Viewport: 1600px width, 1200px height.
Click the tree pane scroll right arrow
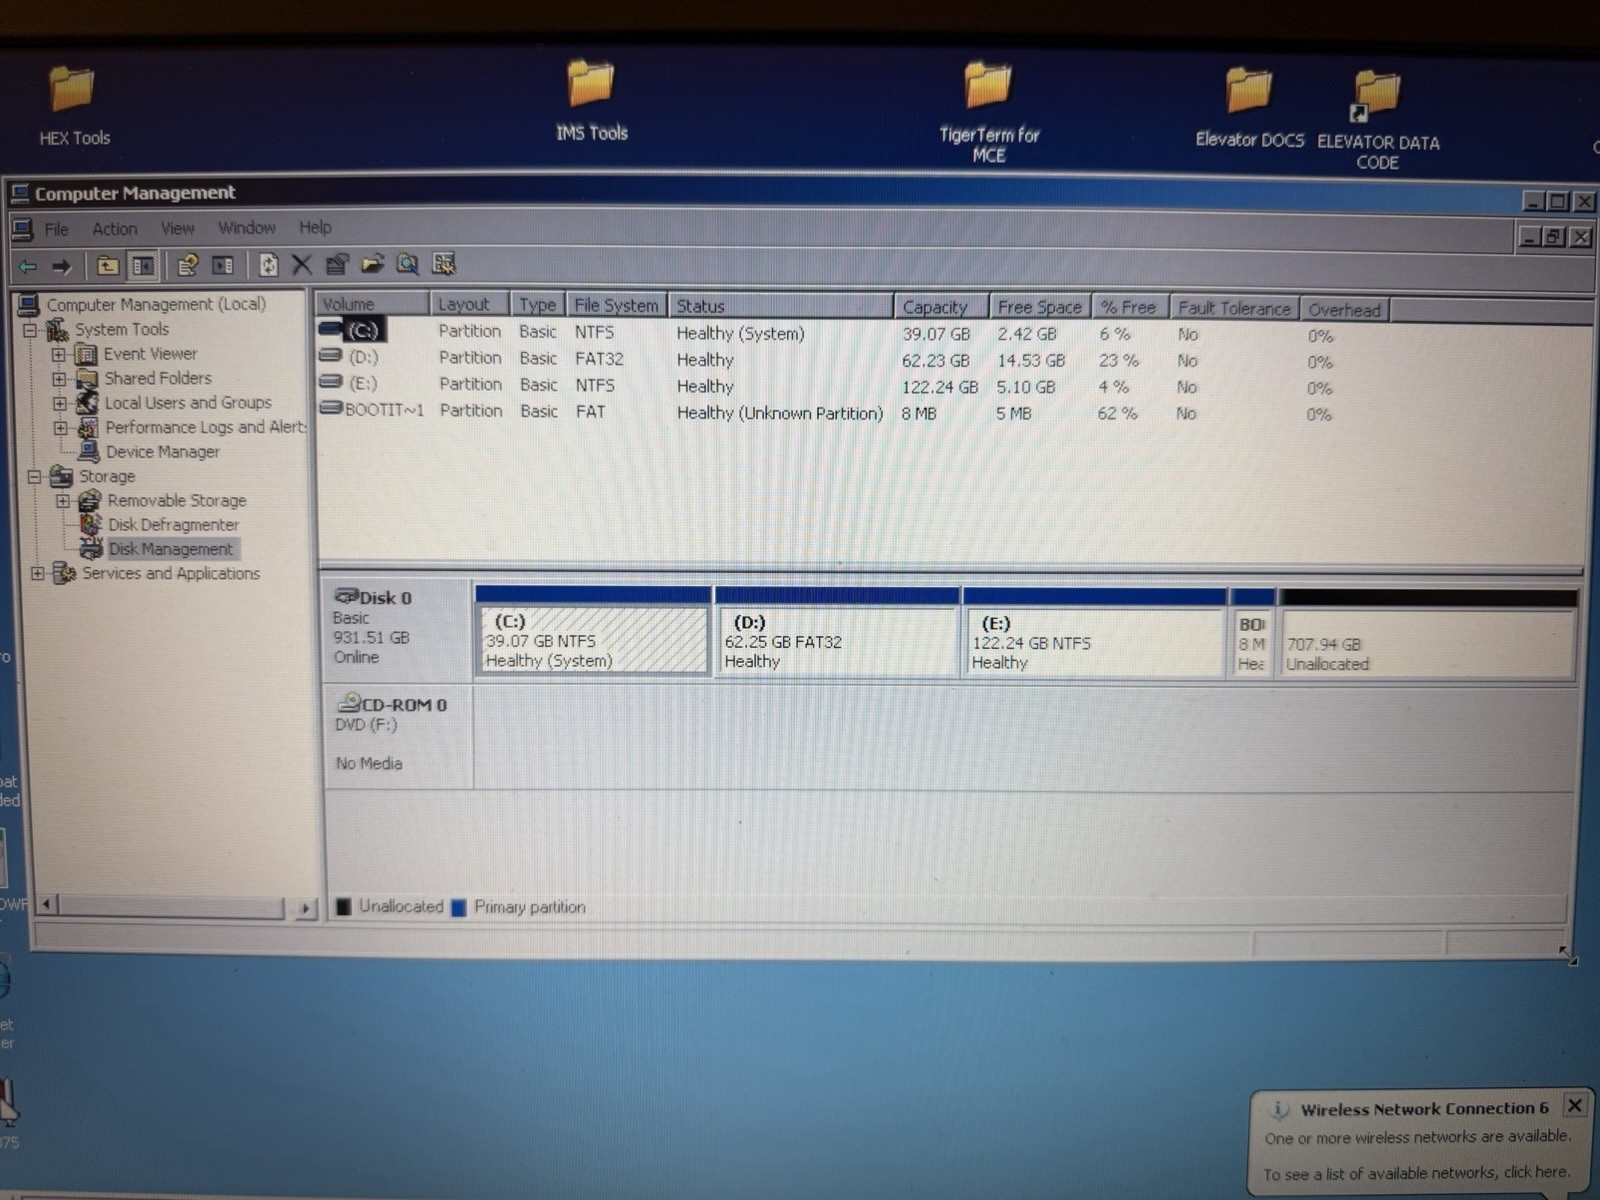click(x=305, y=908)
